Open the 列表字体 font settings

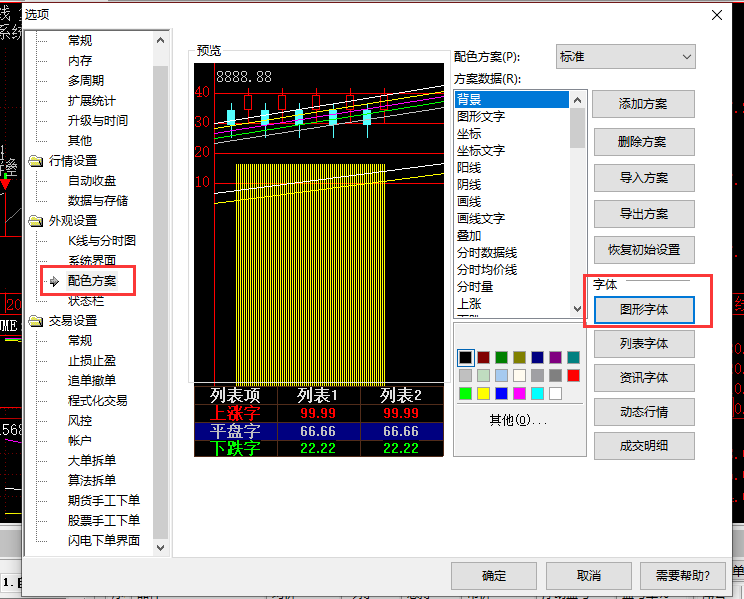click(x=644, y=344)
